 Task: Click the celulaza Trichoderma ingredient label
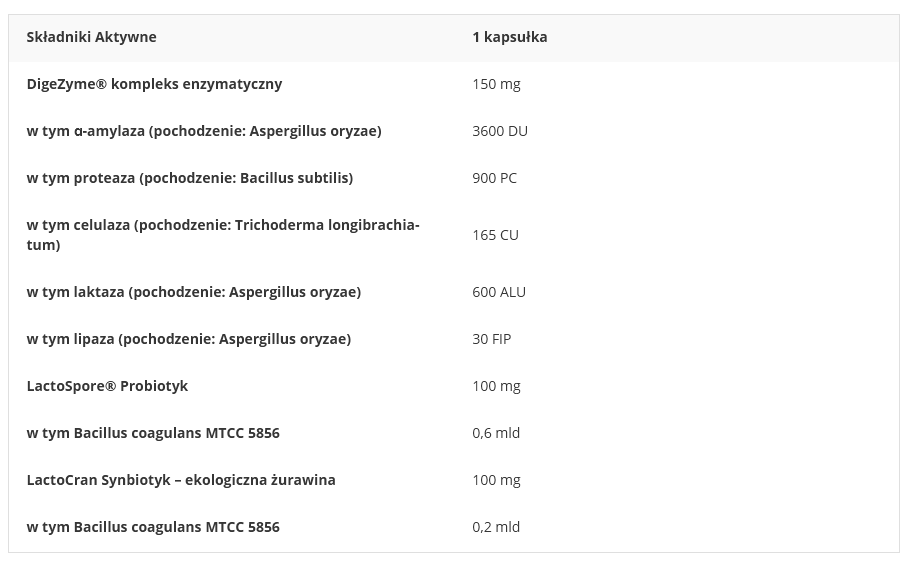[222, 234]
